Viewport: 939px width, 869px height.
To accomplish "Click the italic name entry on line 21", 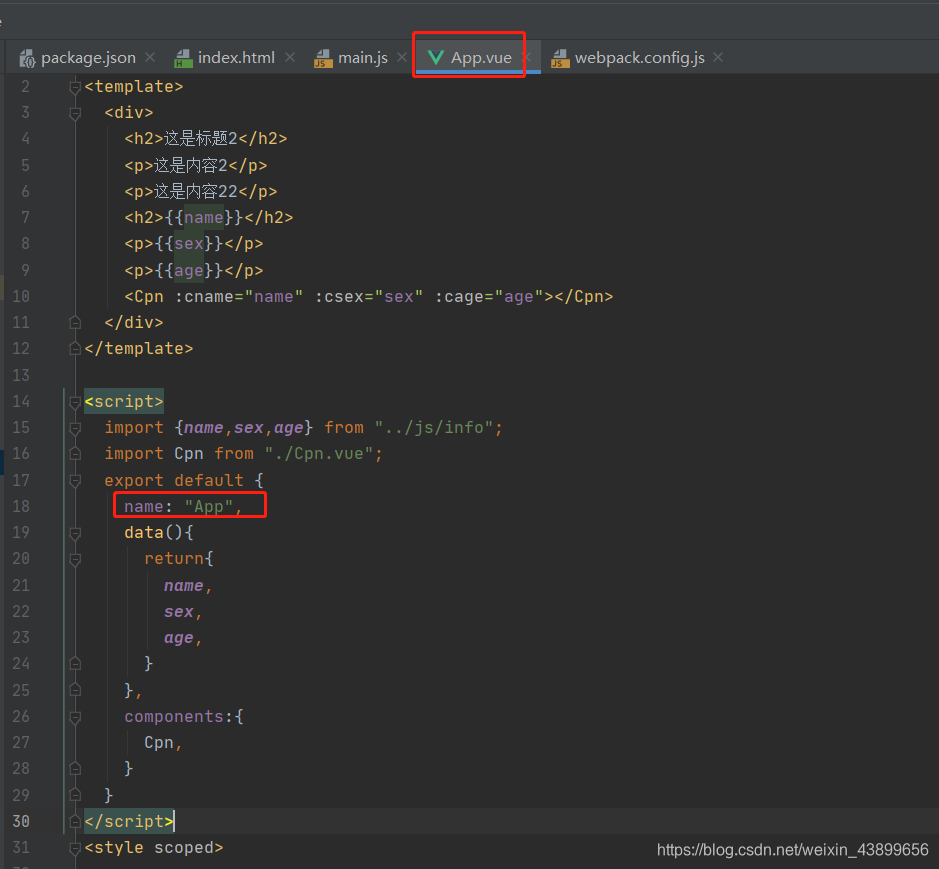I will tap(183, 586).
